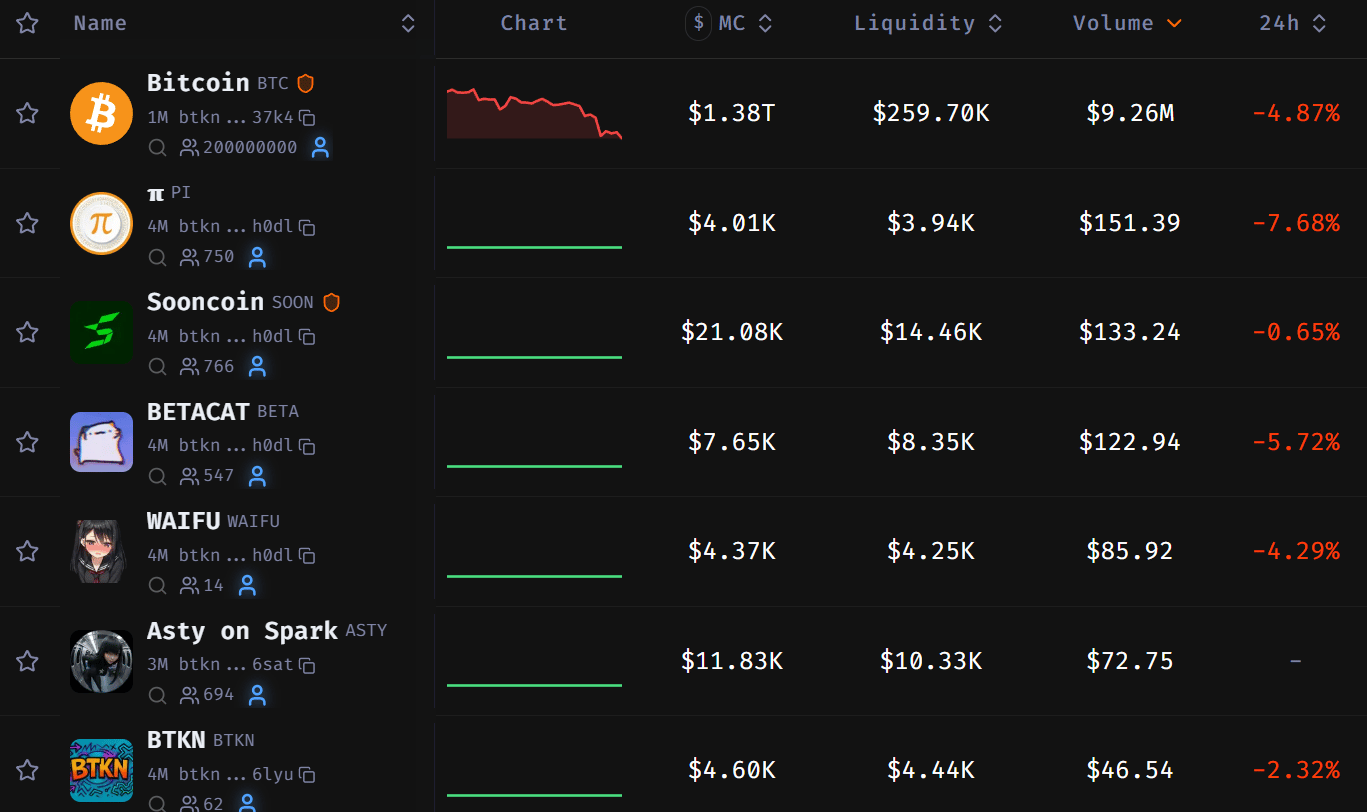Click PI holders count 750
The image size is (1367, 812).
207,257
